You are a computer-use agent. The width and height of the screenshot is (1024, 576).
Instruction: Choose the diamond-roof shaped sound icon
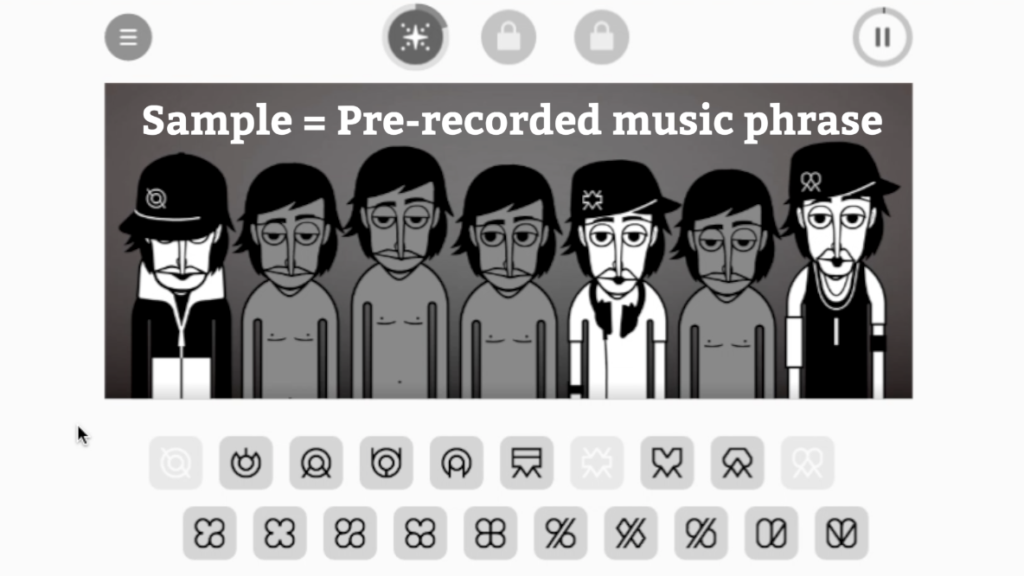(737, 463)
